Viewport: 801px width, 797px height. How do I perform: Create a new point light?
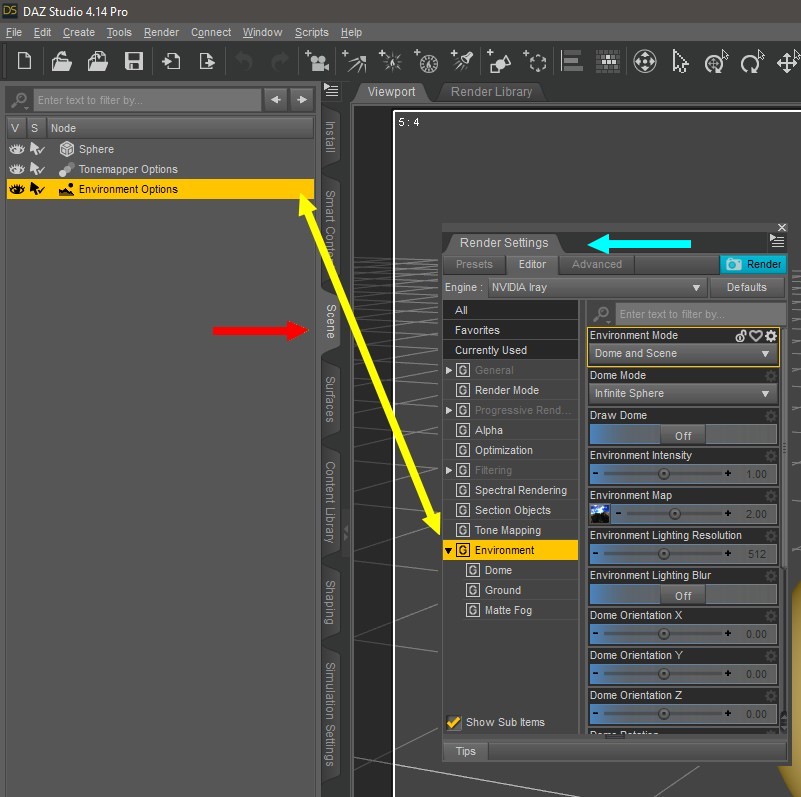click(x=390, y=62)
